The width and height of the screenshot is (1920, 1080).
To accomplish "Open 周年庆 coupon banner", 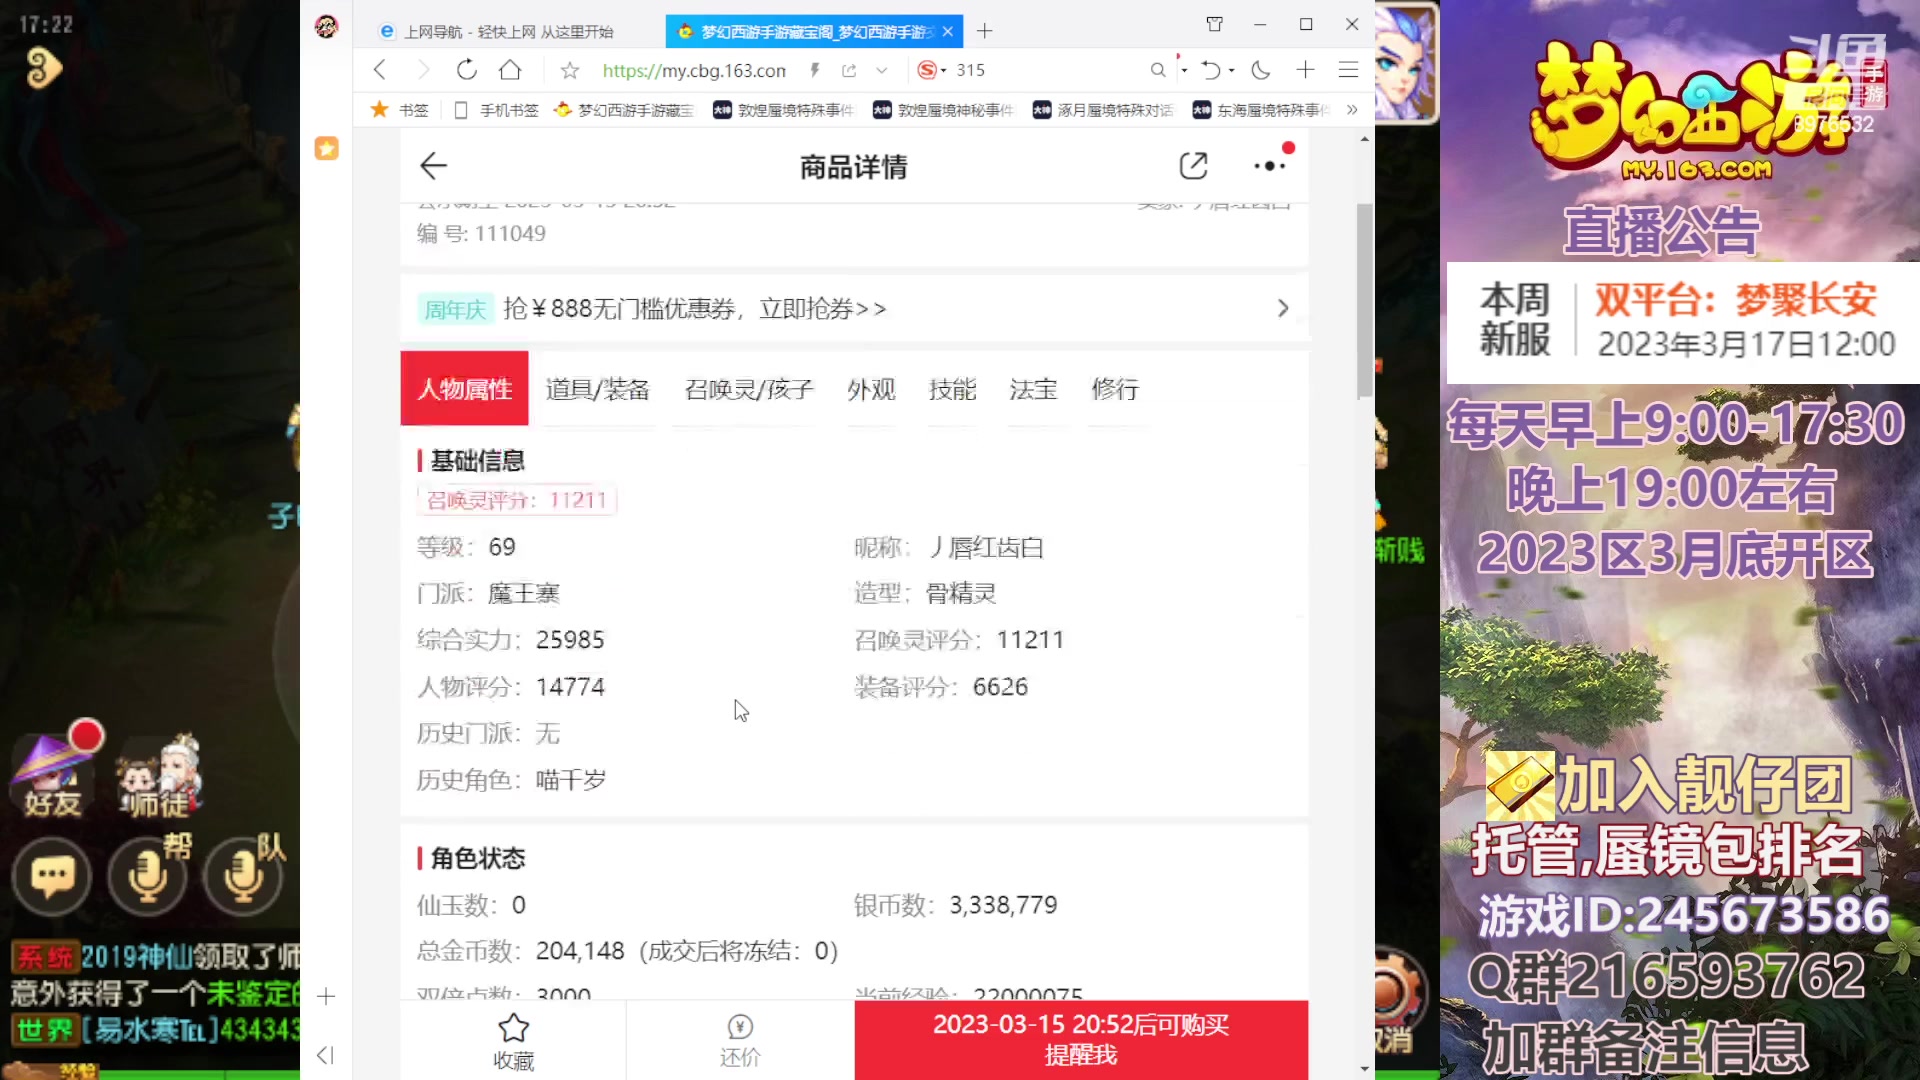I will 855,309.
